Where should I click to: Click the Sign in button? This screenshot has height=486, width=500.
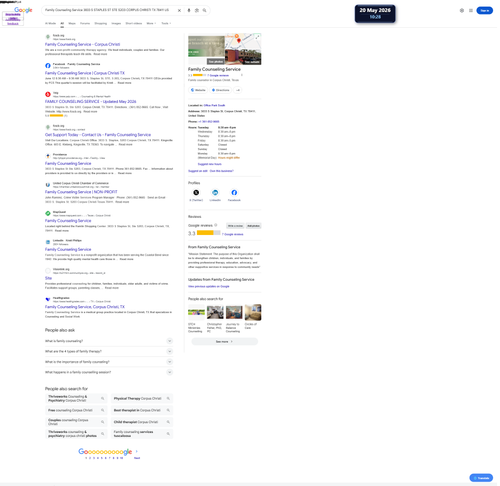point(484,11)
